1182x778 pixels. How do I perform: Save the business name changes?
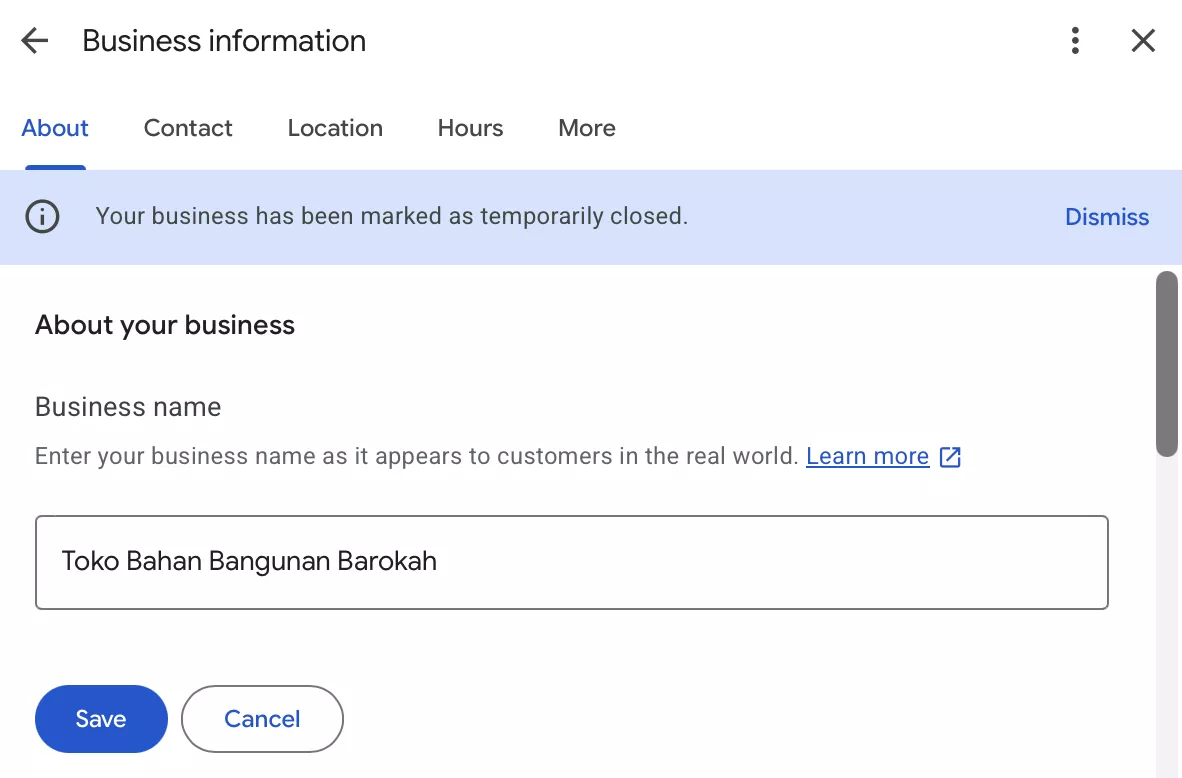tap(101, 718)
